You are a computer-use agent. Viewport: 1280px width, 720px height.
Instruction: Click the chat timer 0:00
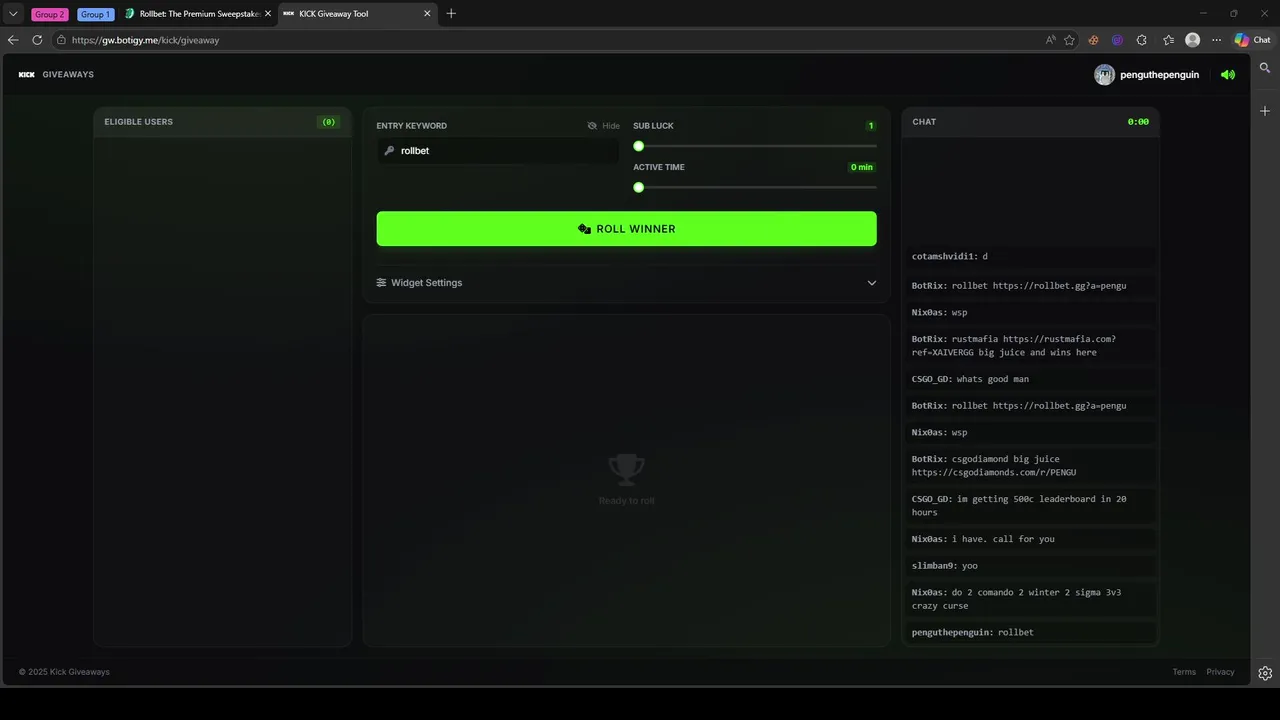(1138, 122)
